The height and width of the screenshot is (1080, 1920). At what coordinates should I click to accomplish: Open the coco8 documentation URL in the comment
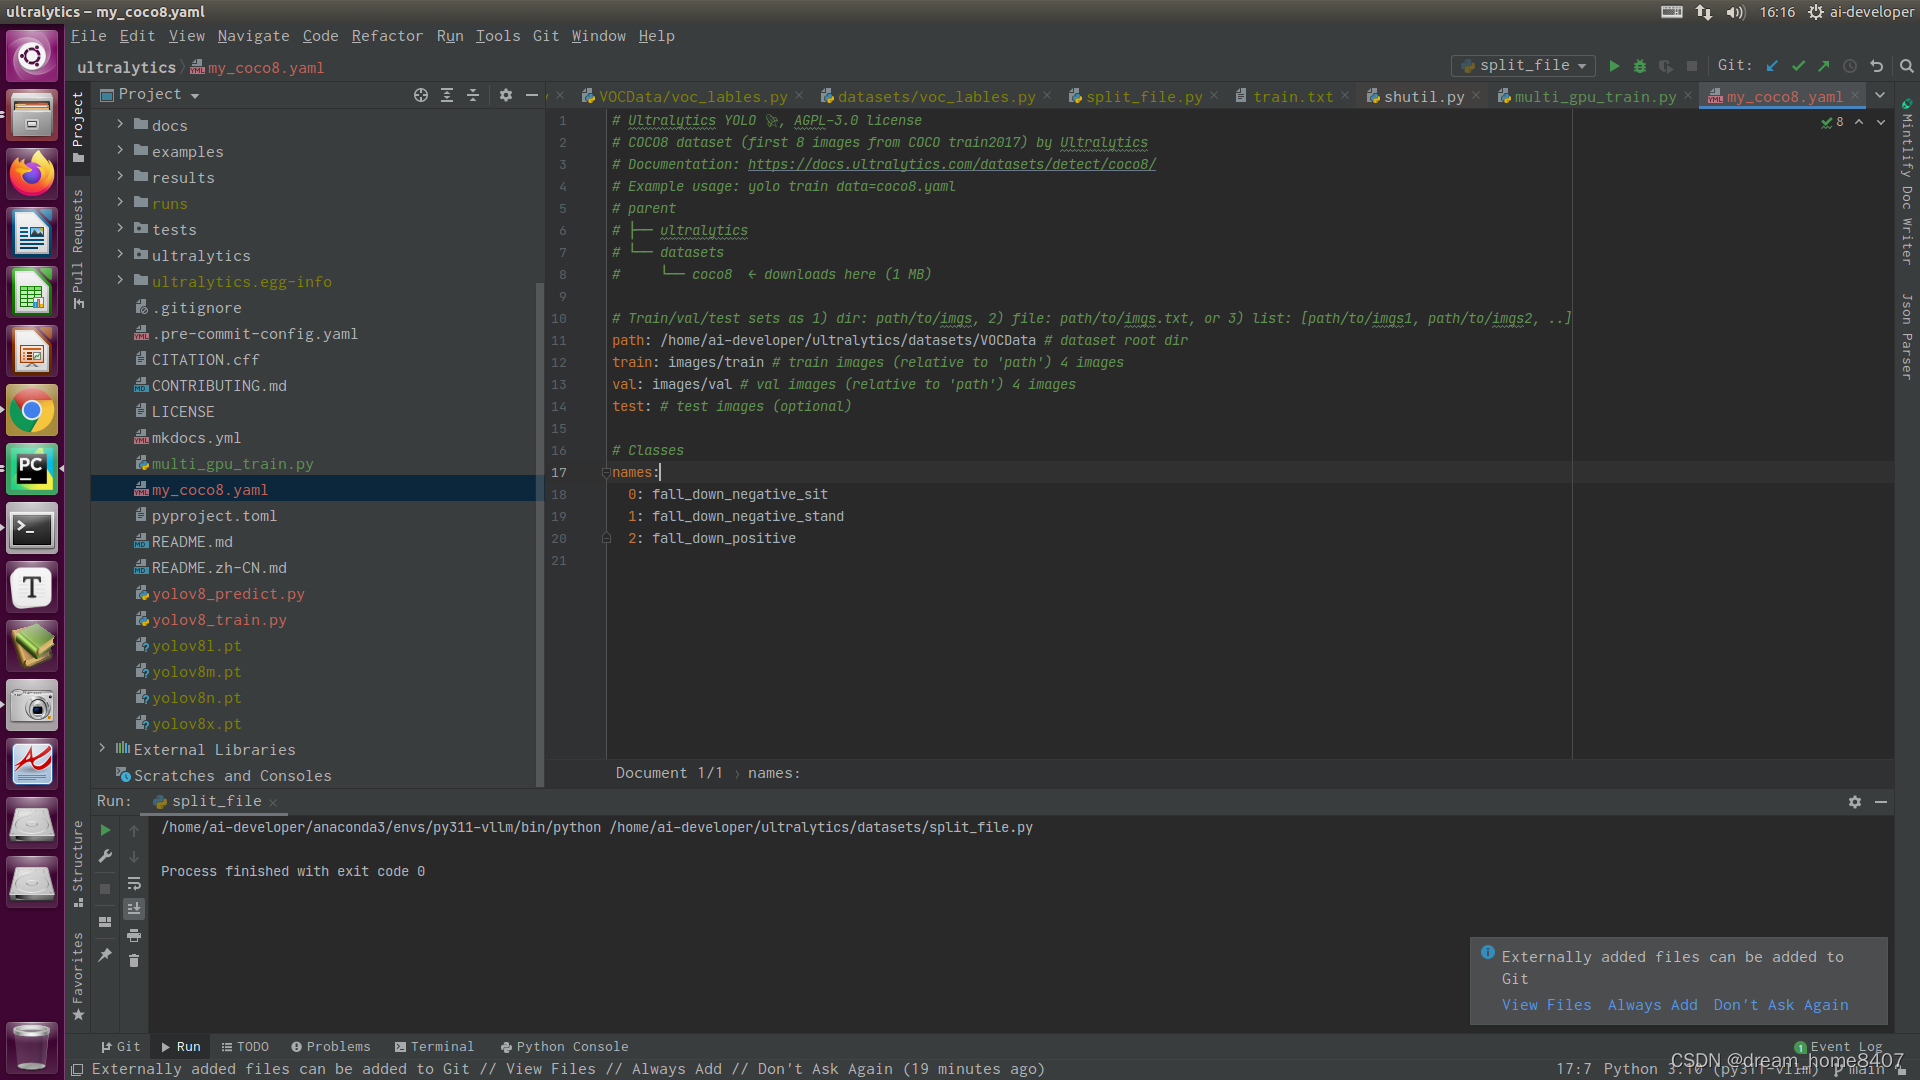951,165
